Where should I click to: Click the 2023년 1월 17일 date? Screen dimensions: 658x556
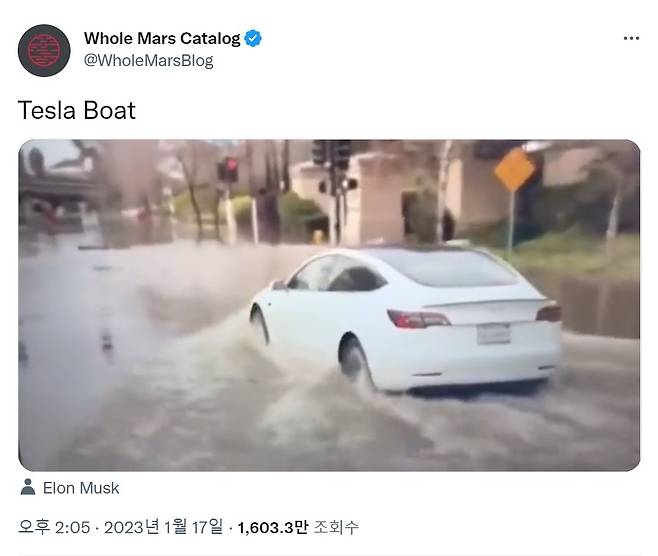click(x=164, y=527)
